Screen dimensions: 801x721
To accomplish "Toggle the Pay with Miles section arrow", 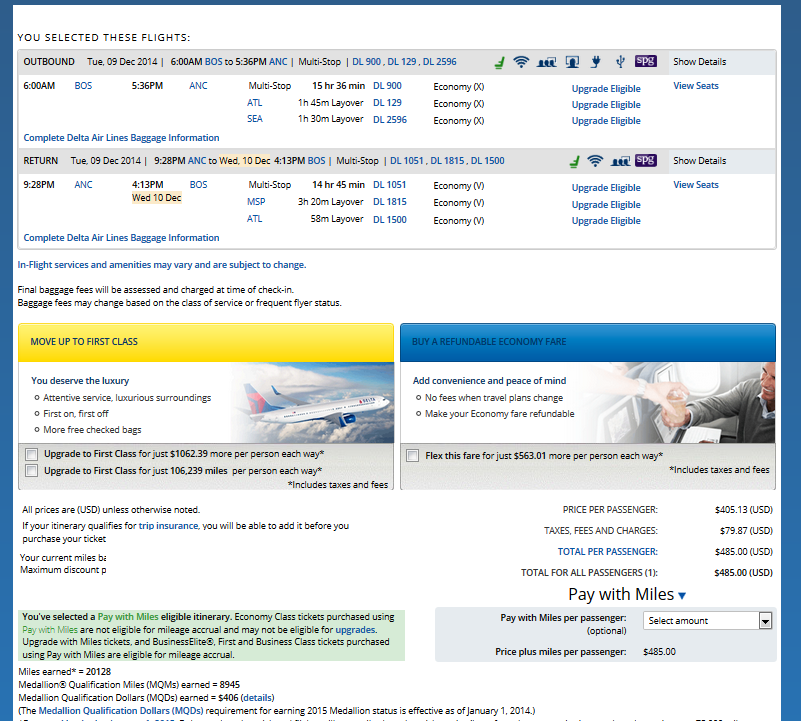I will [x=682, y=596].
